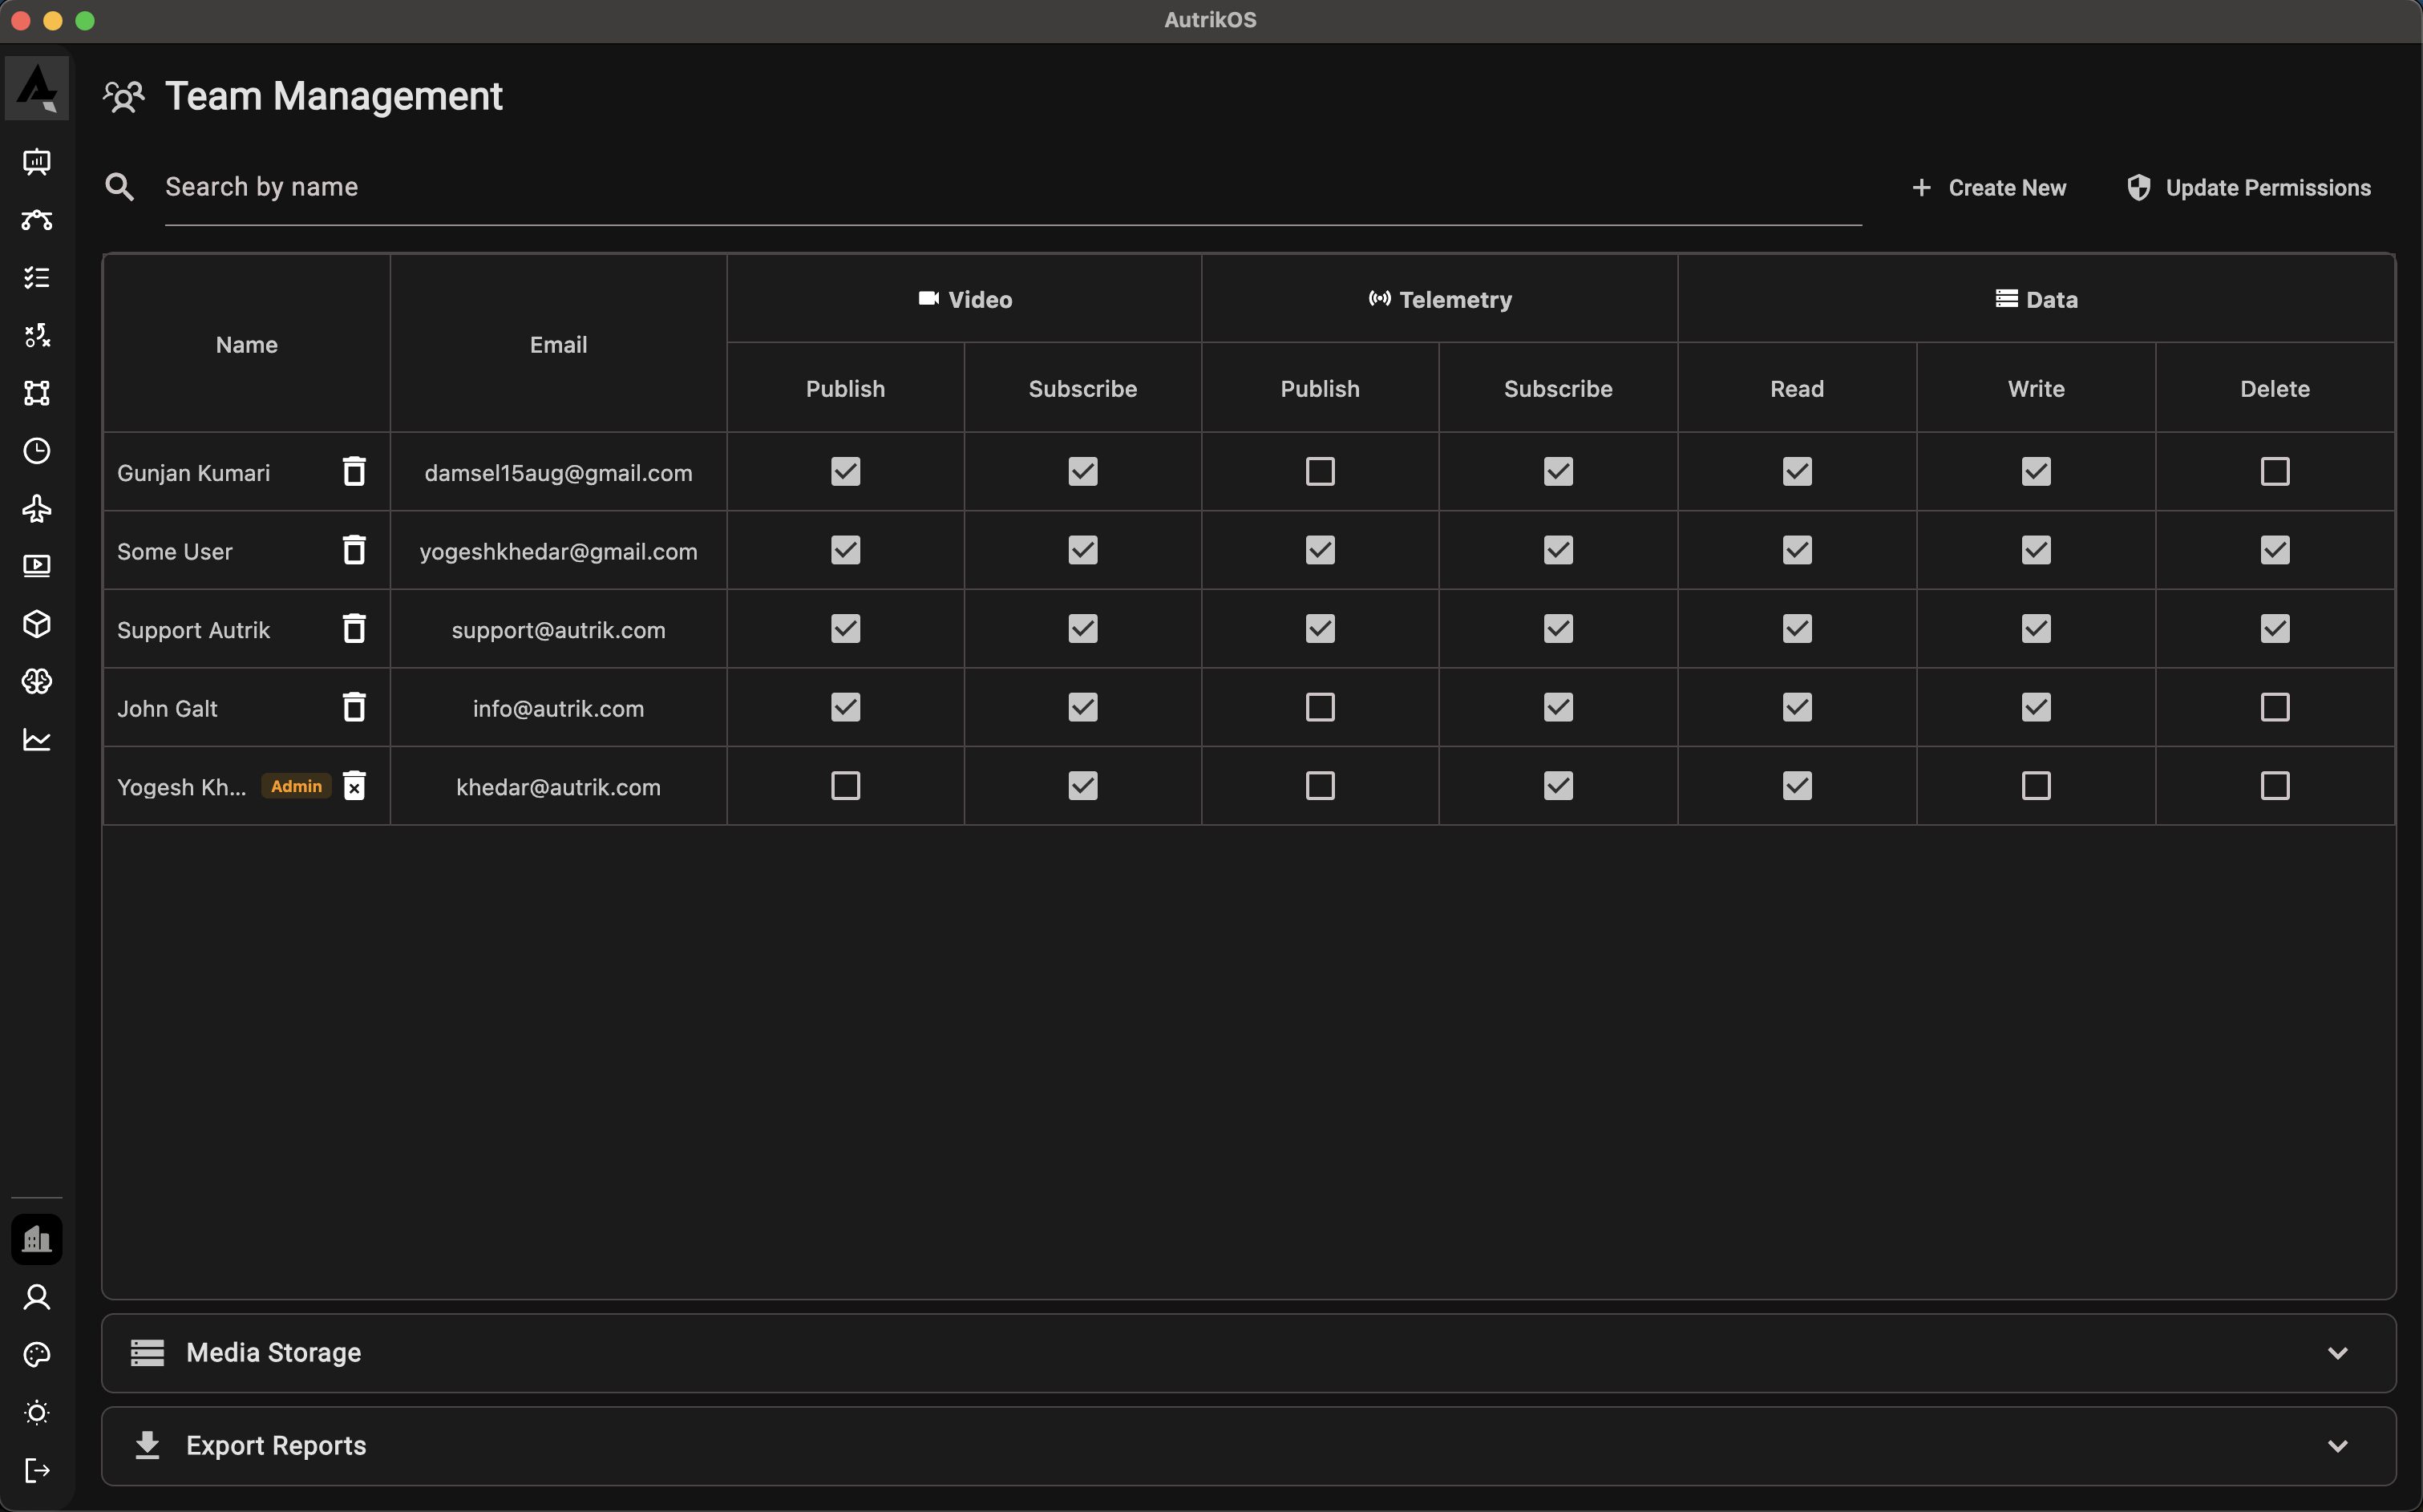The height and width of the screenshot is (1512, 2423).
Task: Open the AI brain panel in sidebar
Action: pos(37,681)
